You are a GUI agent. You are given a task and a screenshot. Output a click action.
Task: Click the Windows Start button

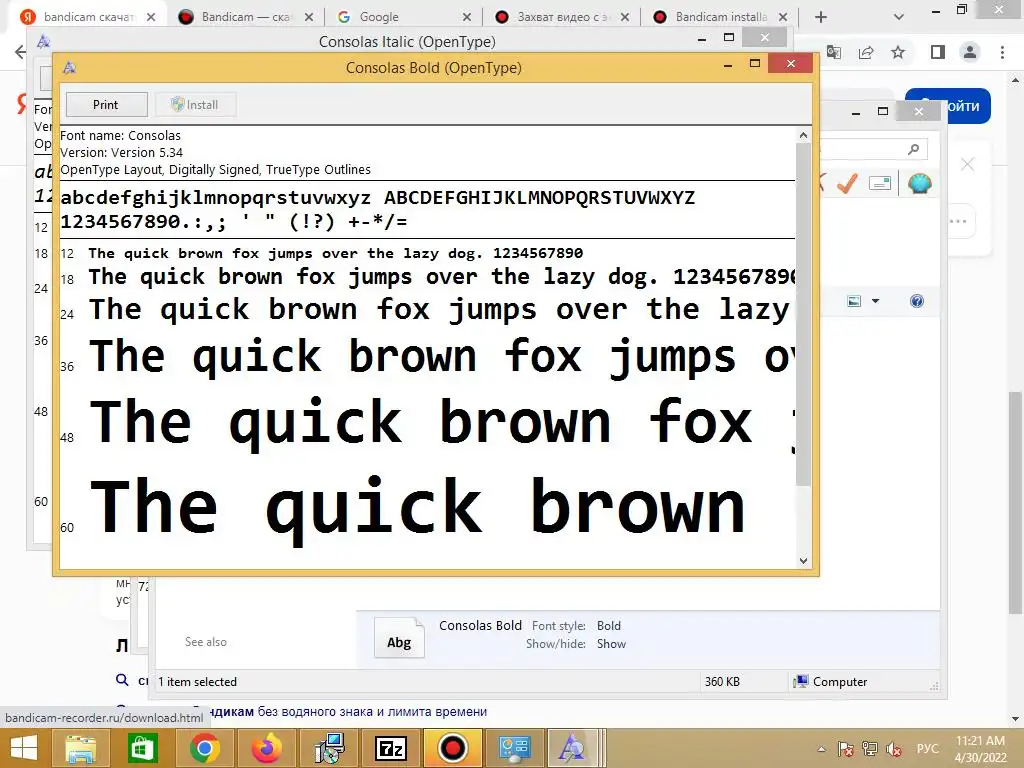click(24, 748)
